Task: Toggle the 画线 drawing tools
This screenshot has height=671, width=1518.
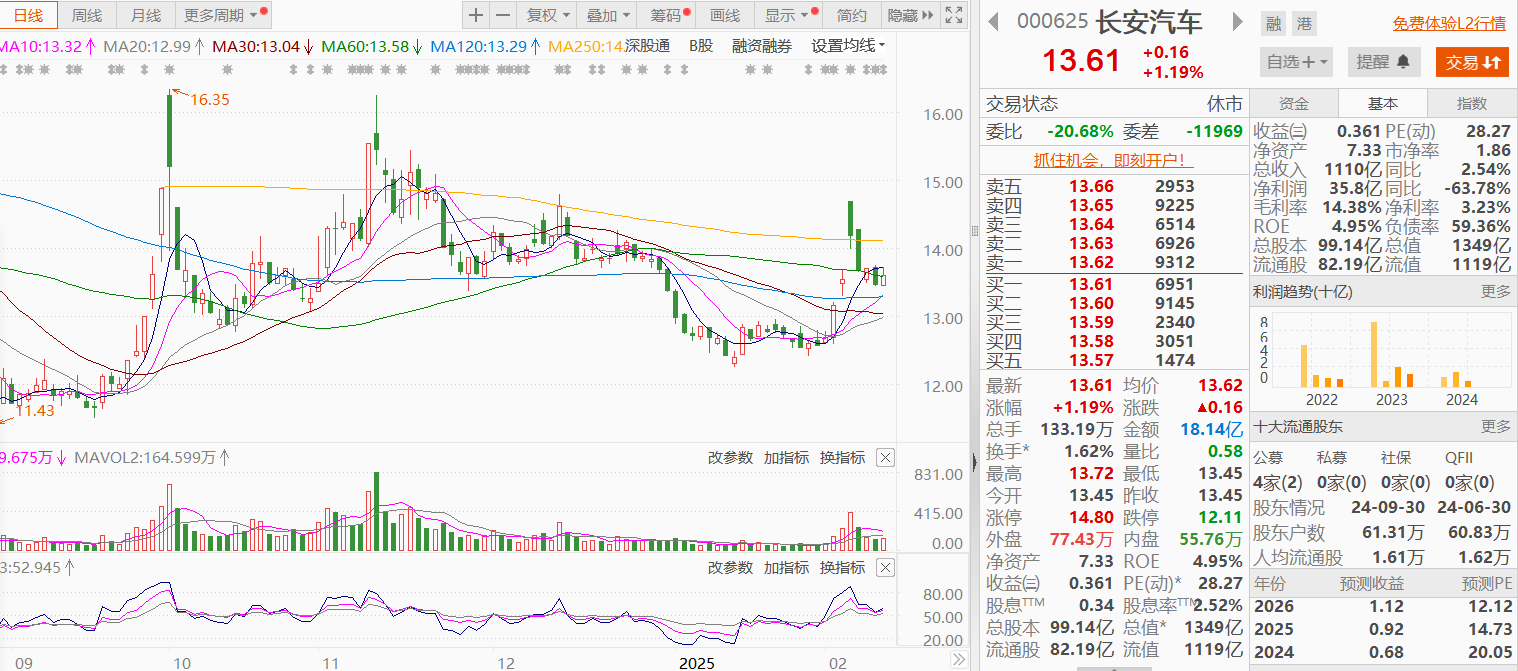Action: [725, 15]
